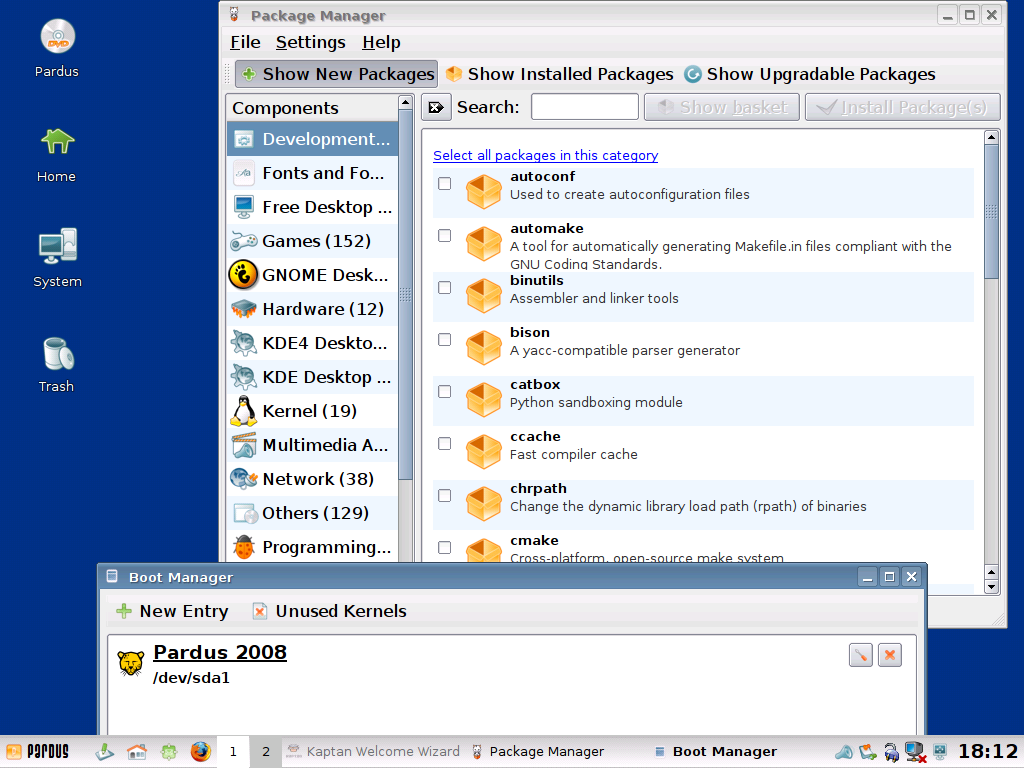Switch to virtual desktop 2

tap(266, 752)
